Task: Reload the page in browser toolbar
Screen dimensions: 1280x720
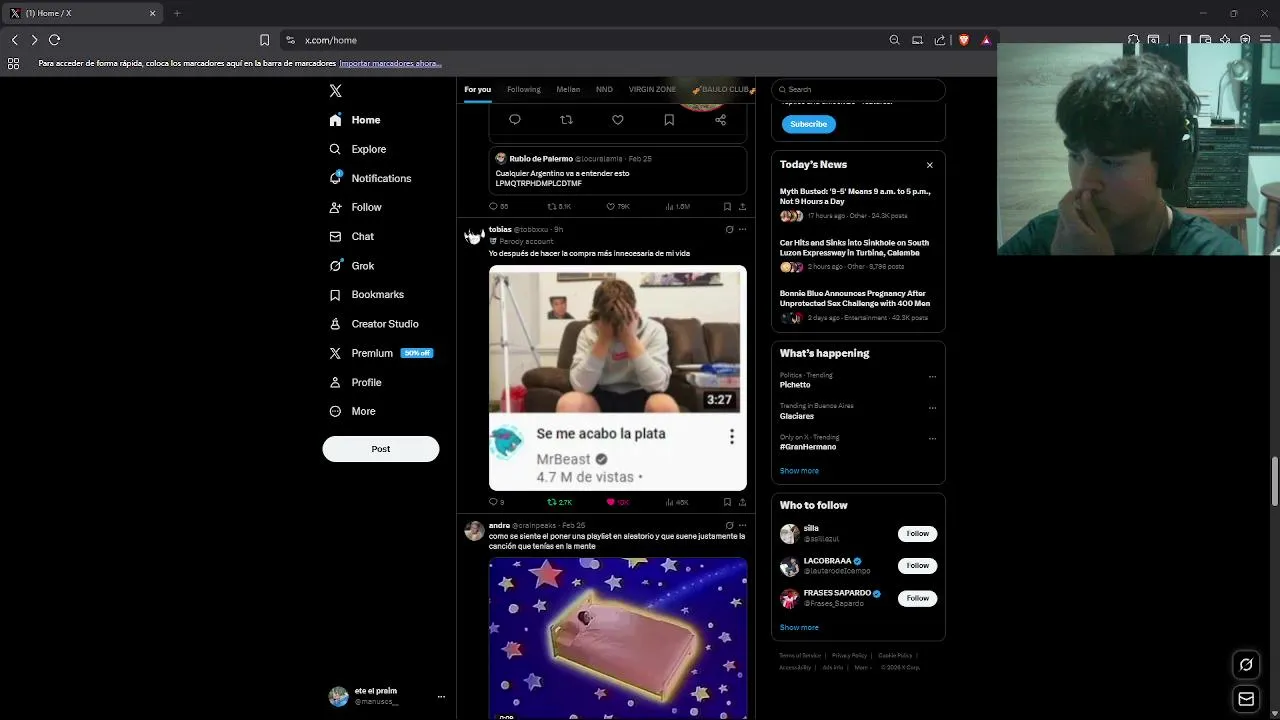Action: click(55, 40)
